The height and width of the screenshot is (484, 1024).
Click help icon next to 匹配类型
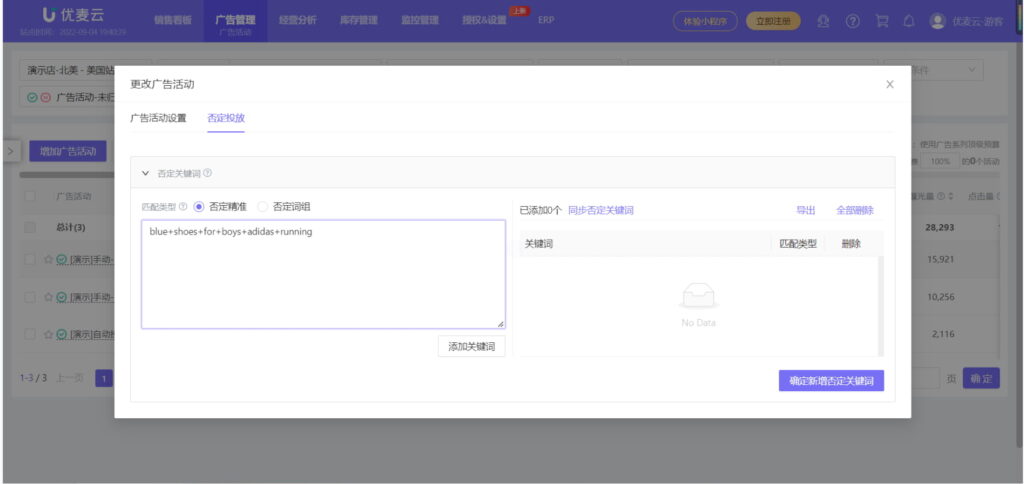click(x=183, y=207)
